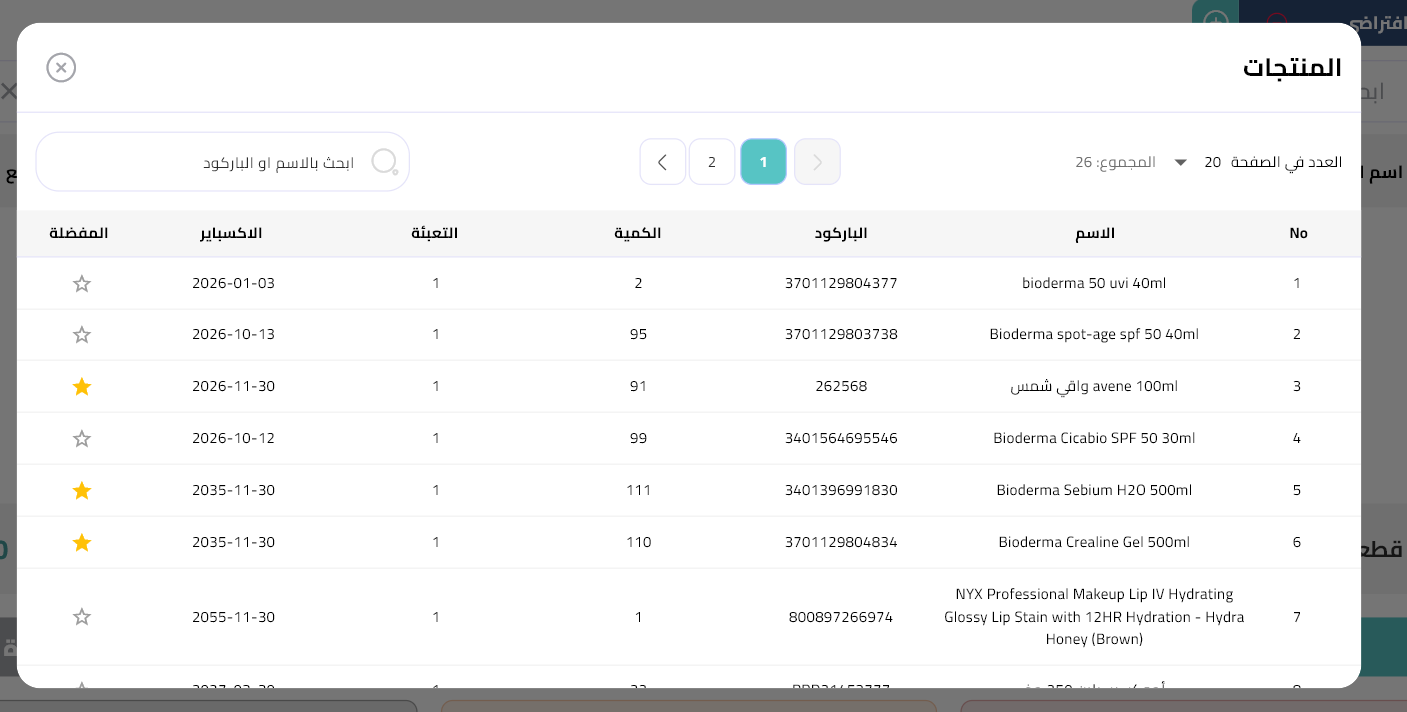This screenshot has width=1407, height=712.
Task: Select product Bioderma Crealine Gel 500ml
Action: pyautogui.click(x=1094, y=542)
